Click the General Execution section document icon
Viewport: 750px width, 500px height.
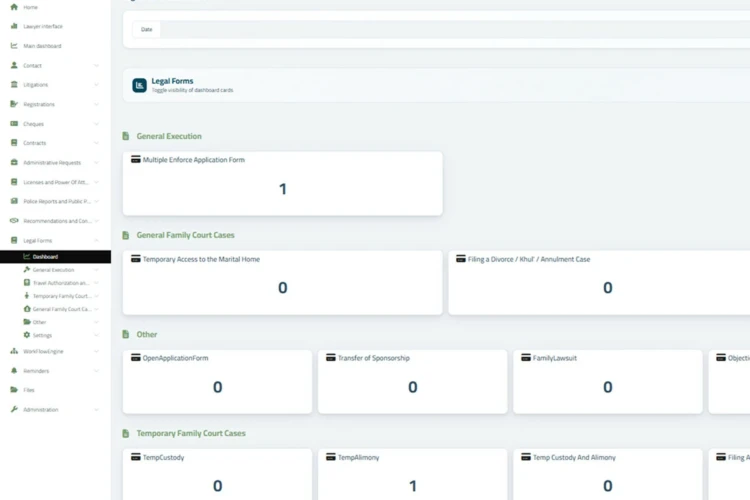[126, 136]
